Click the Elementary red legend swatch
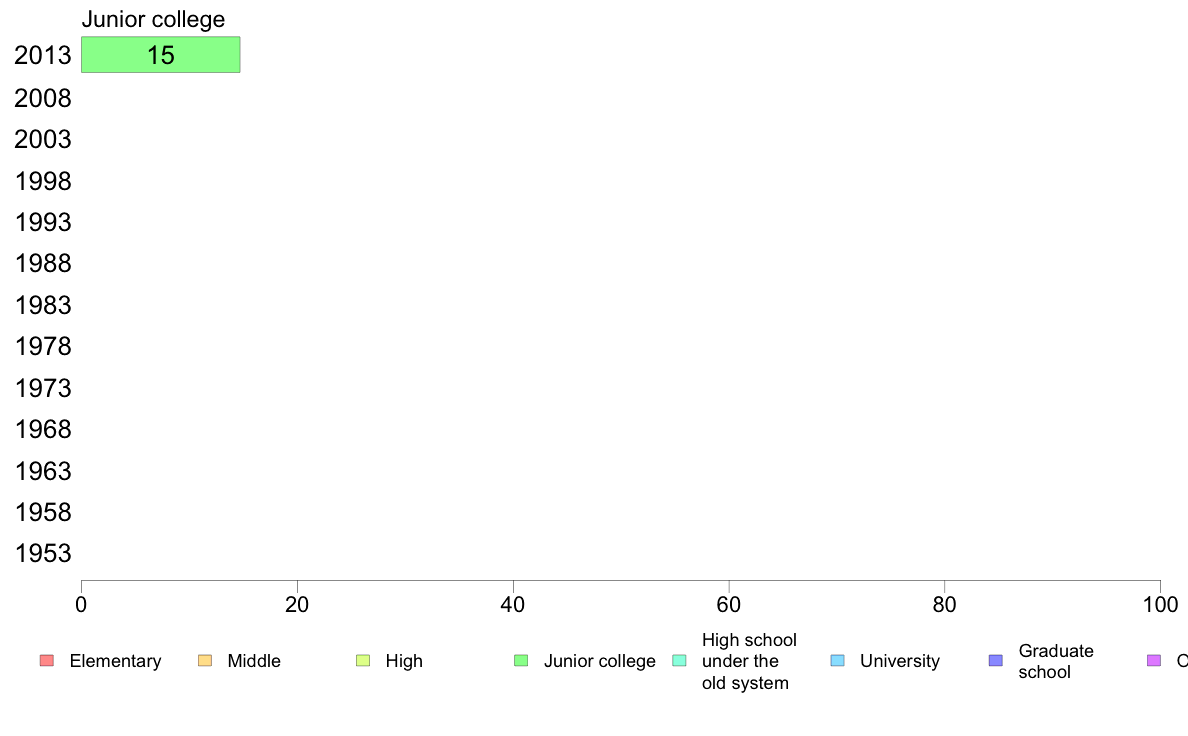 pyautogui.click(x=47, y=661)
